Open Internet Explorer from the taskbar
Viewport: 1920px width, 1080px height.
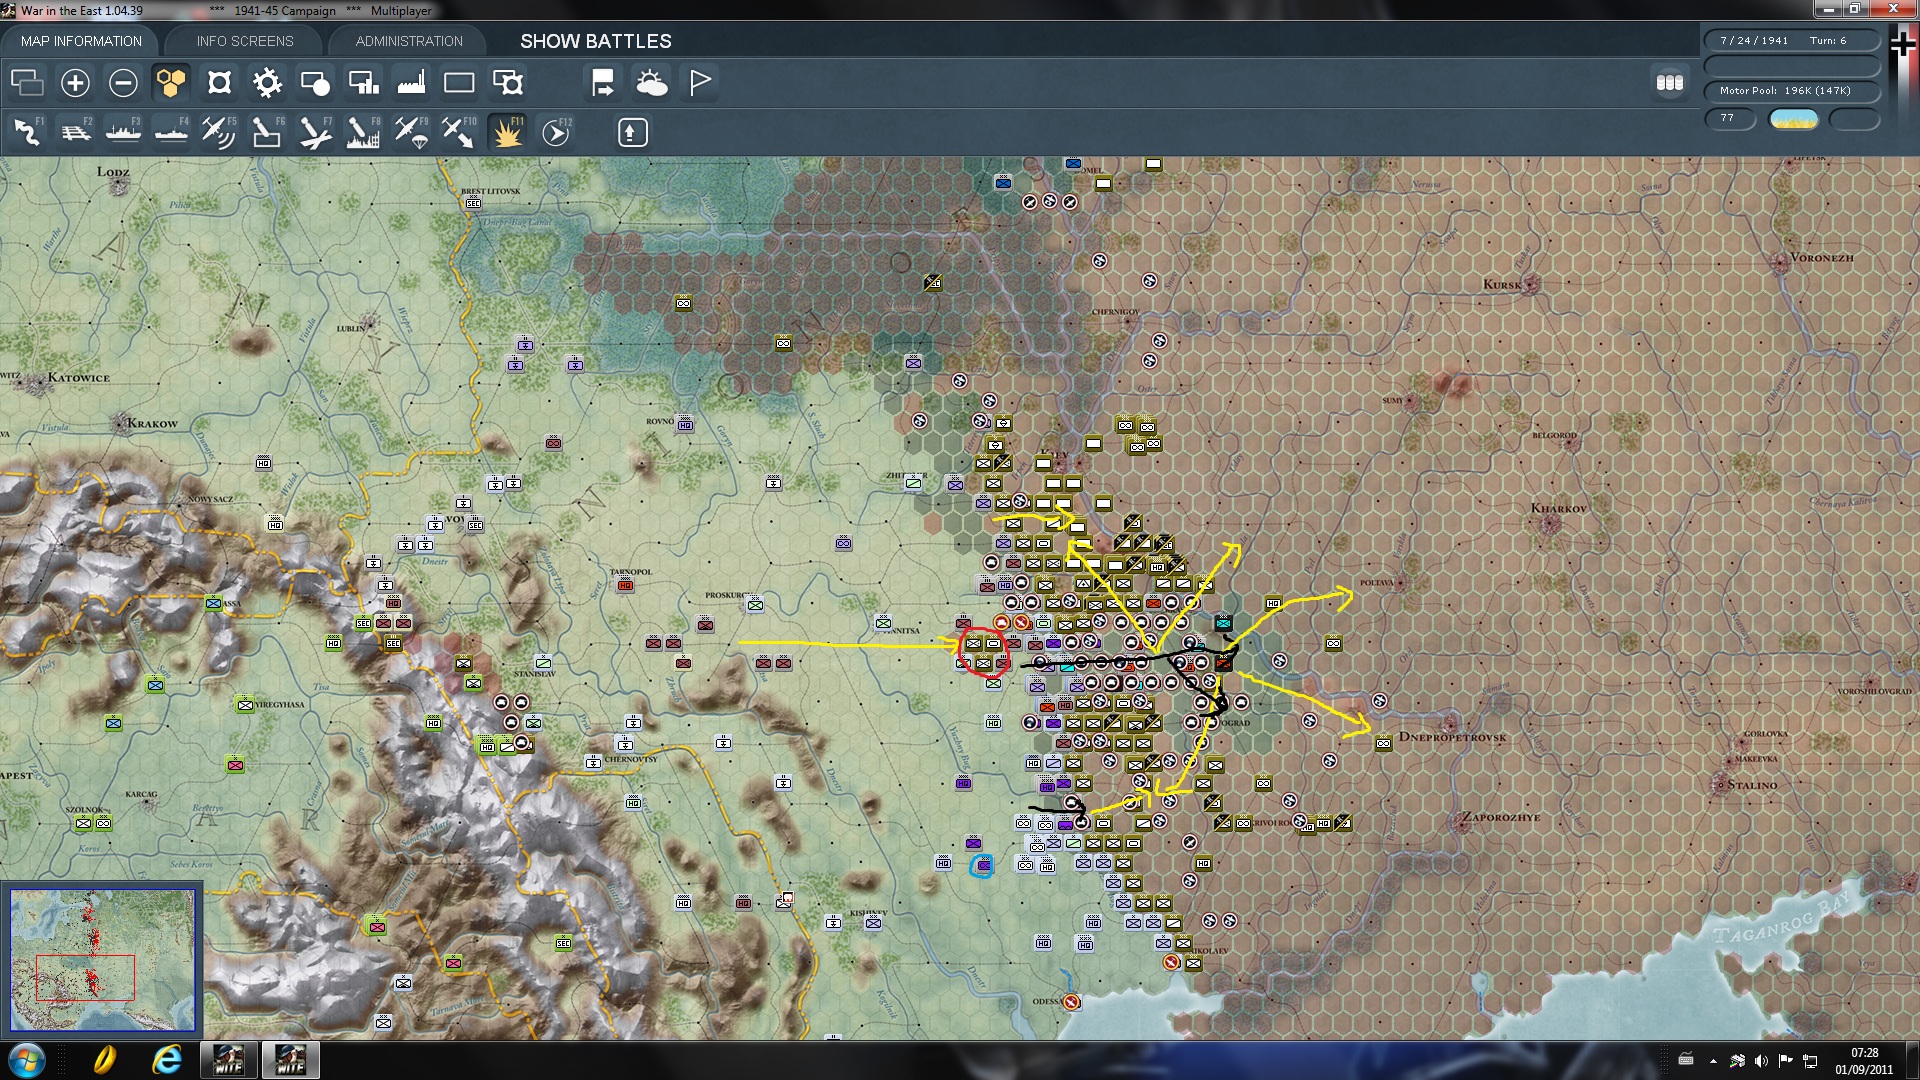click(167, 1060)
